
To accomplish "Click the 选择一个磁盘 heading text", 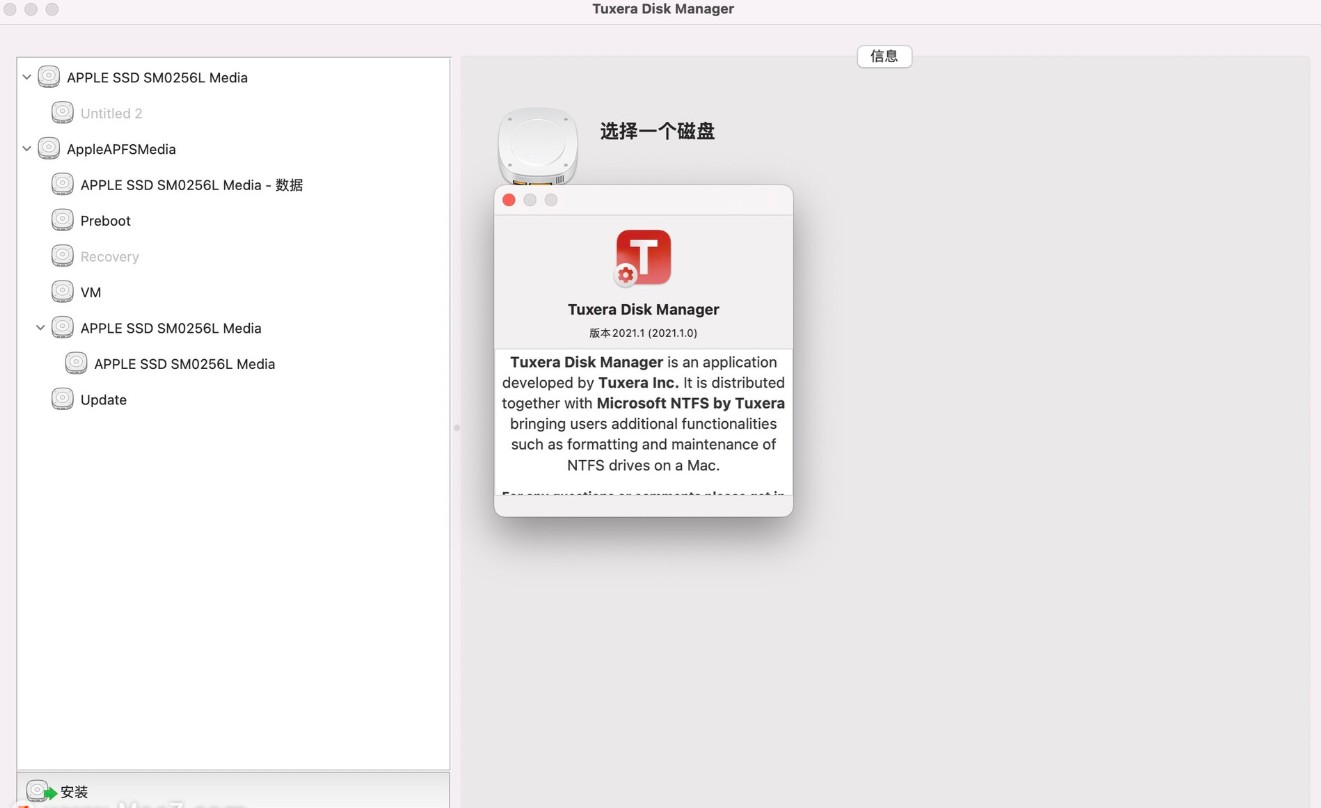I will coord(657,131).
